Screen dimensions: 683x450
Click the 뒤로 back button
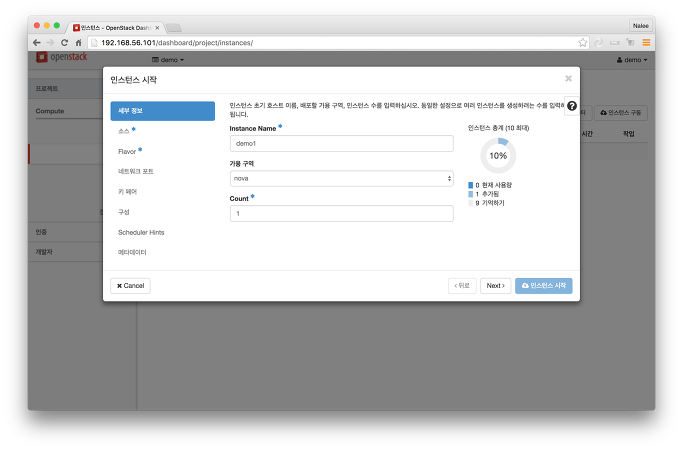462,286
